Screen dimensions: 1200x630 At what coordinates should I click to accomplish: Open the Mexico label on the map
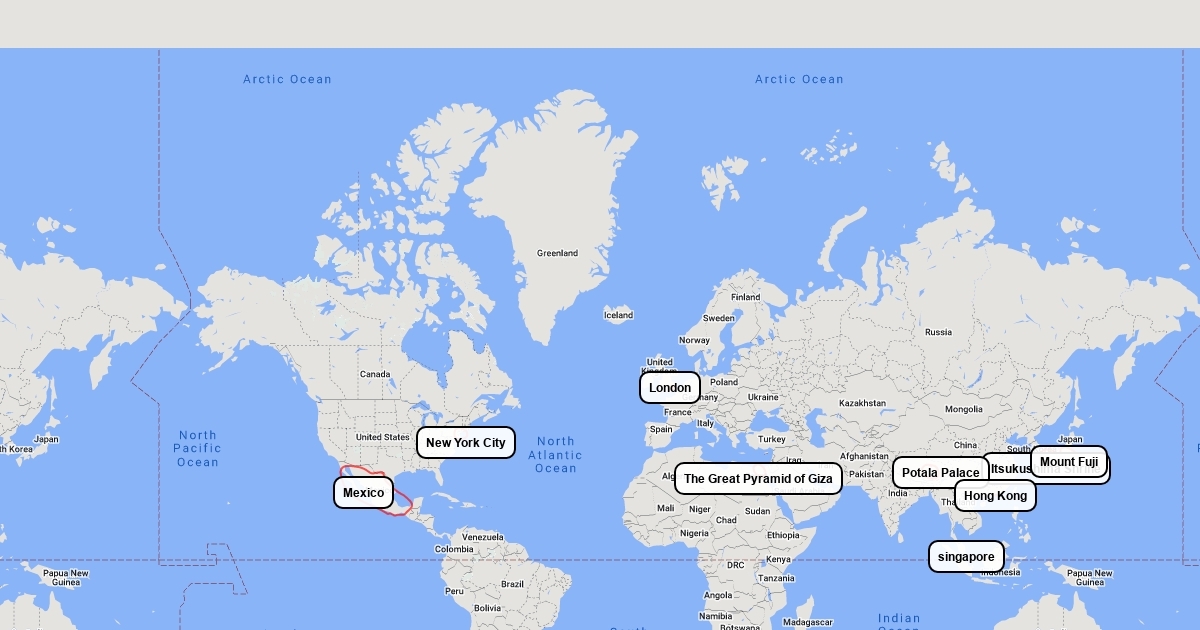click(x=363, y=493)
